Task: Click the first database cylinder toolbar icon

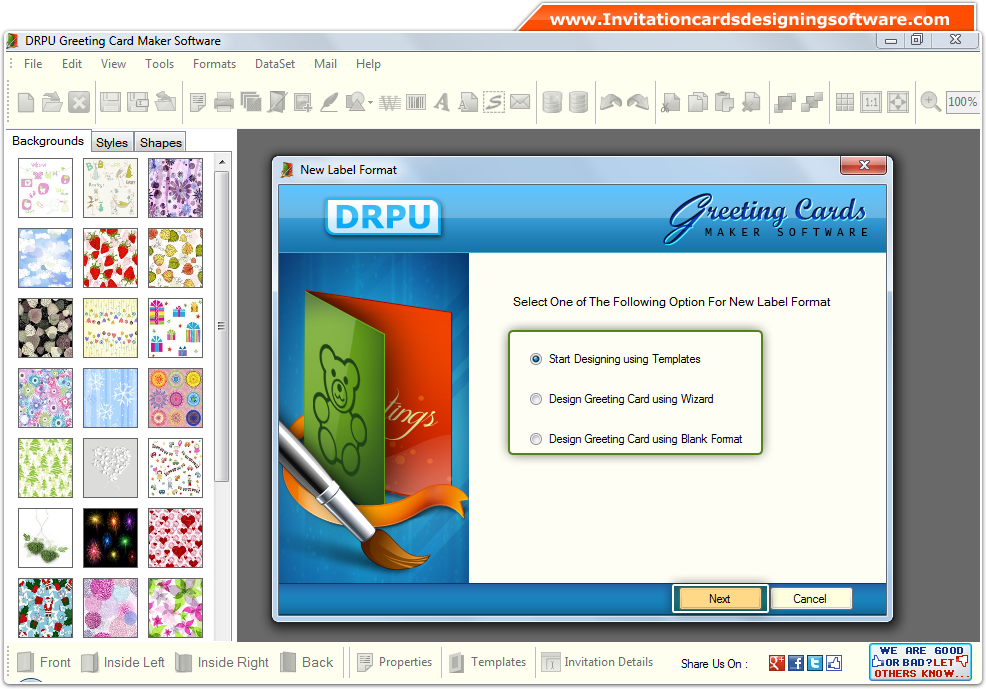Action: [x=552, y=102]
